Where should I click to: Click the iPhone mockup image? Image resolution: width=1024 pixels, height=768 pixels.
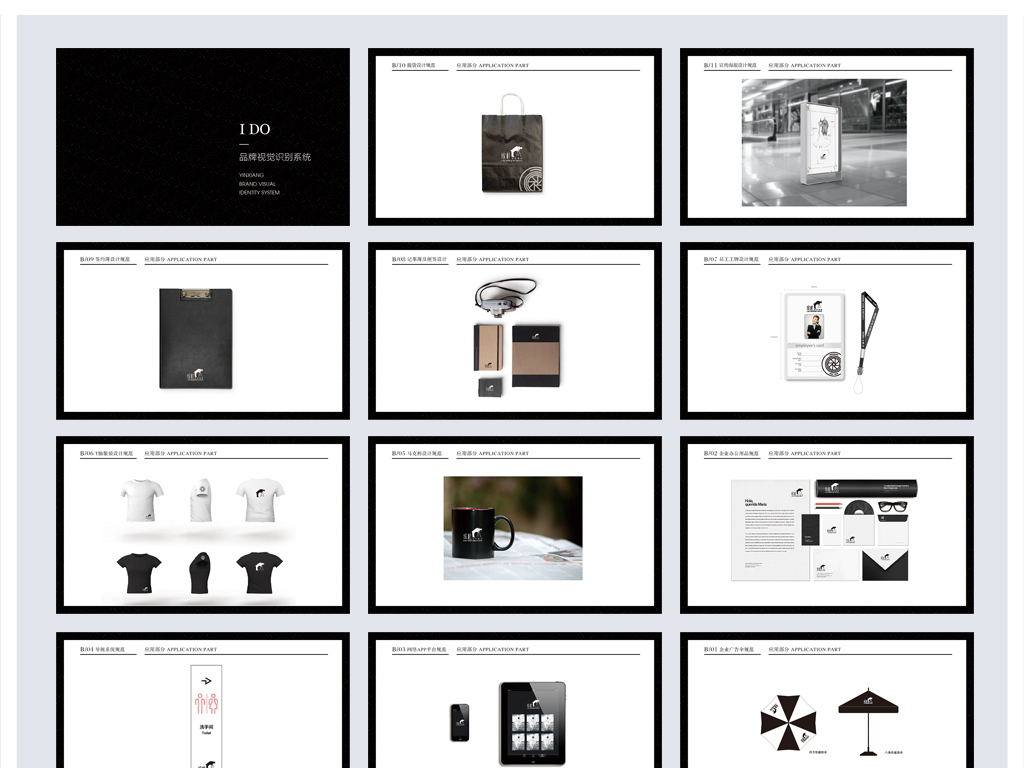[460, 722]
